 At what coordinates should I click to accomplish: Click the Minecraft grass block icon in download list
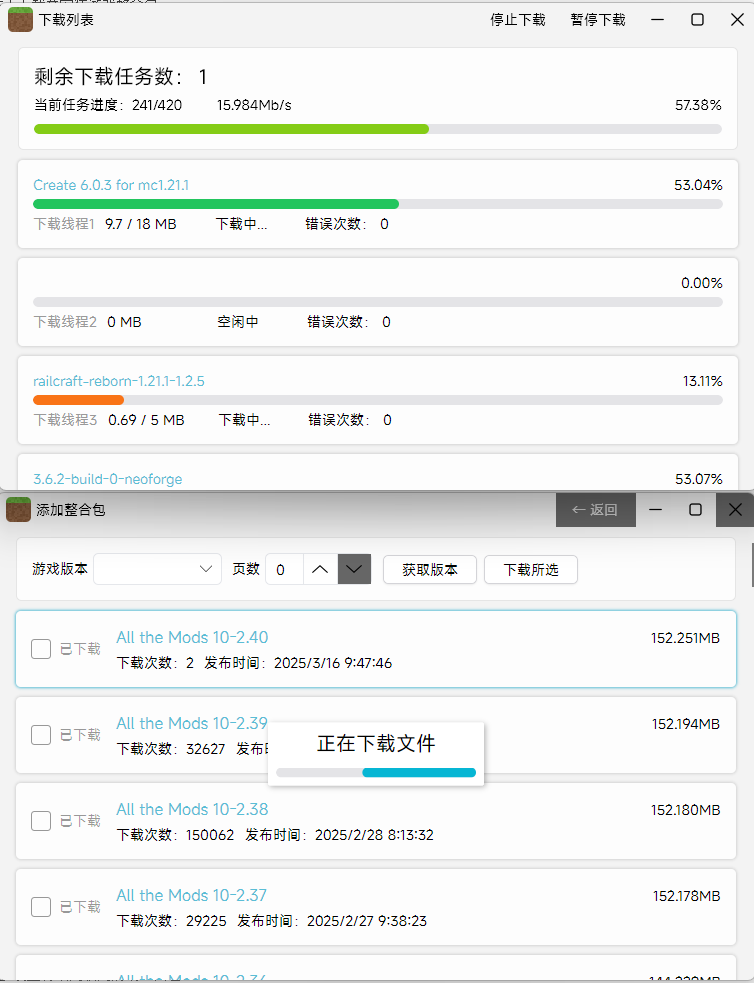pos(20,19)
